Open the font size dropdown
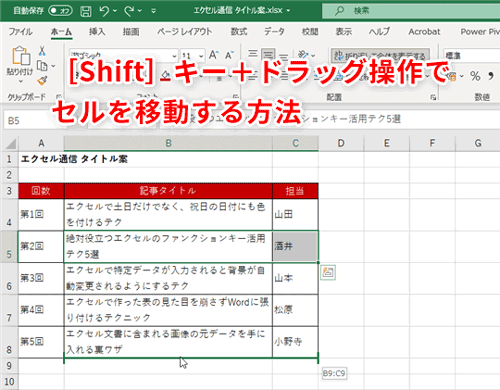 [x=201, y=55]
